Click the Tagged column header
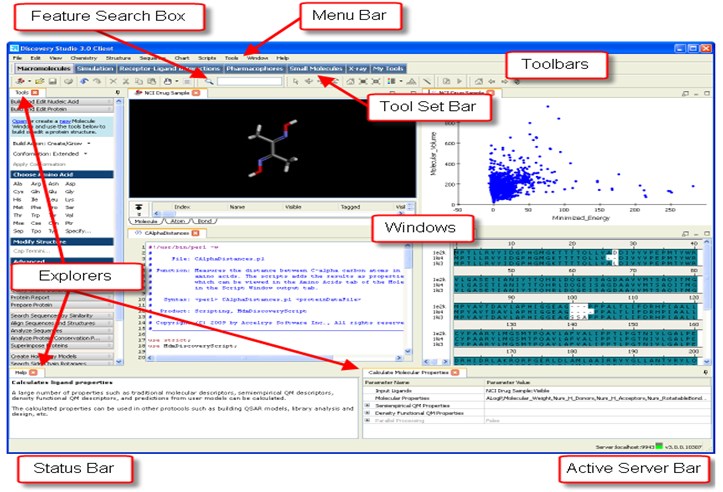This screenshot has height=492, width=723. click(350, 207)
